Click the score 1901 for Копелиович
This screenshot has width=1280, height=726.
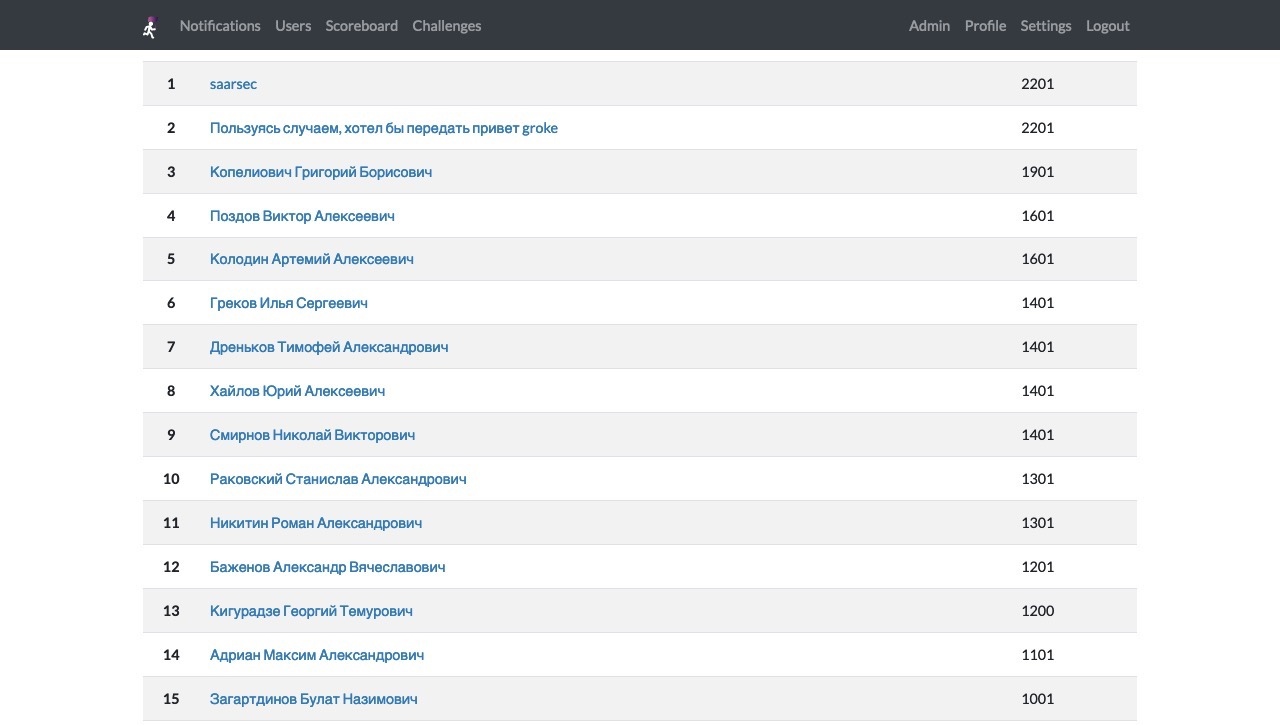(x=1038, y=172)
